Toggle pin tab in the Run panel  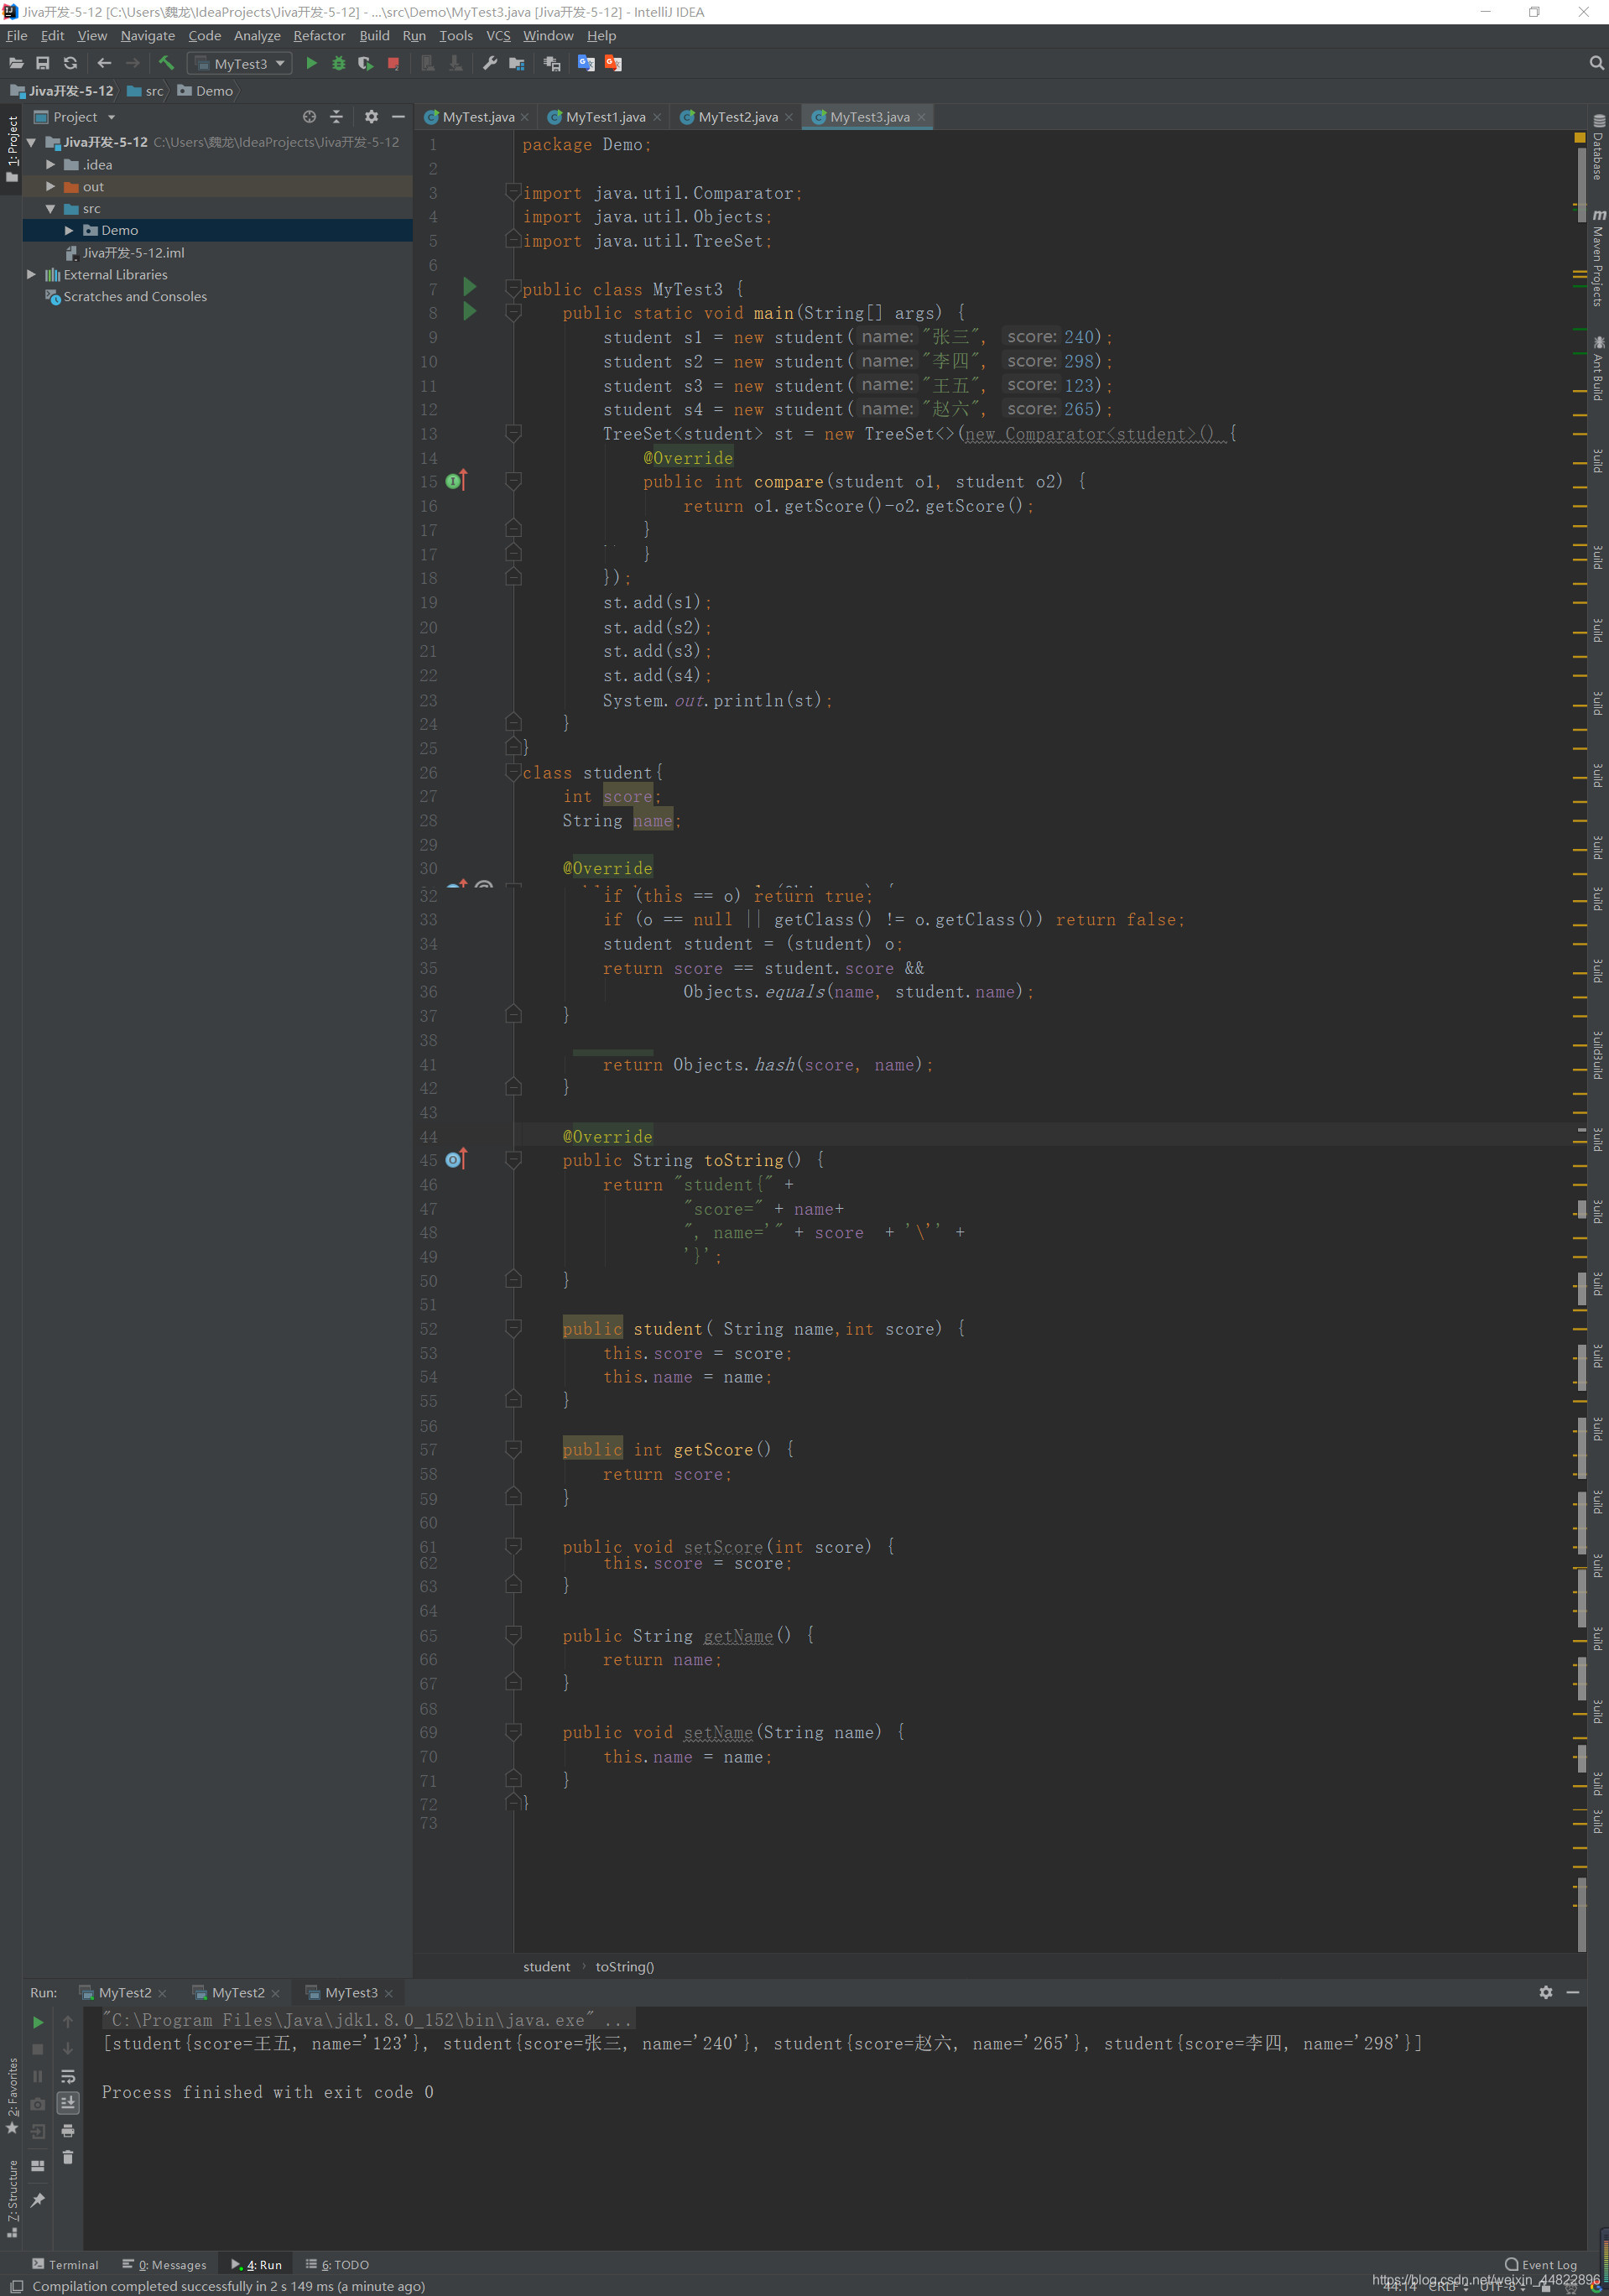[38, 2200]
